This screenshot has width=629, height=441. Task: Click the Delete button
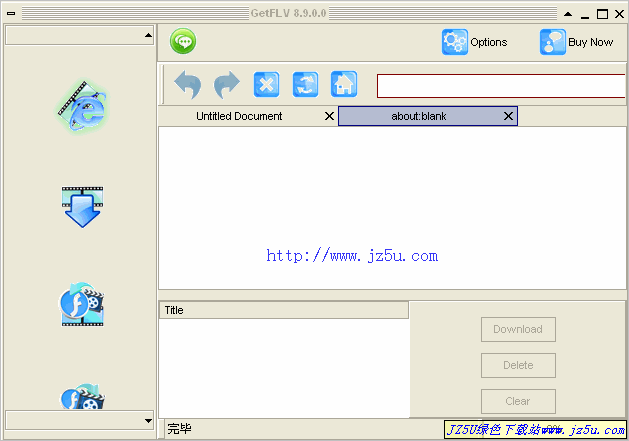coord(518,365)
